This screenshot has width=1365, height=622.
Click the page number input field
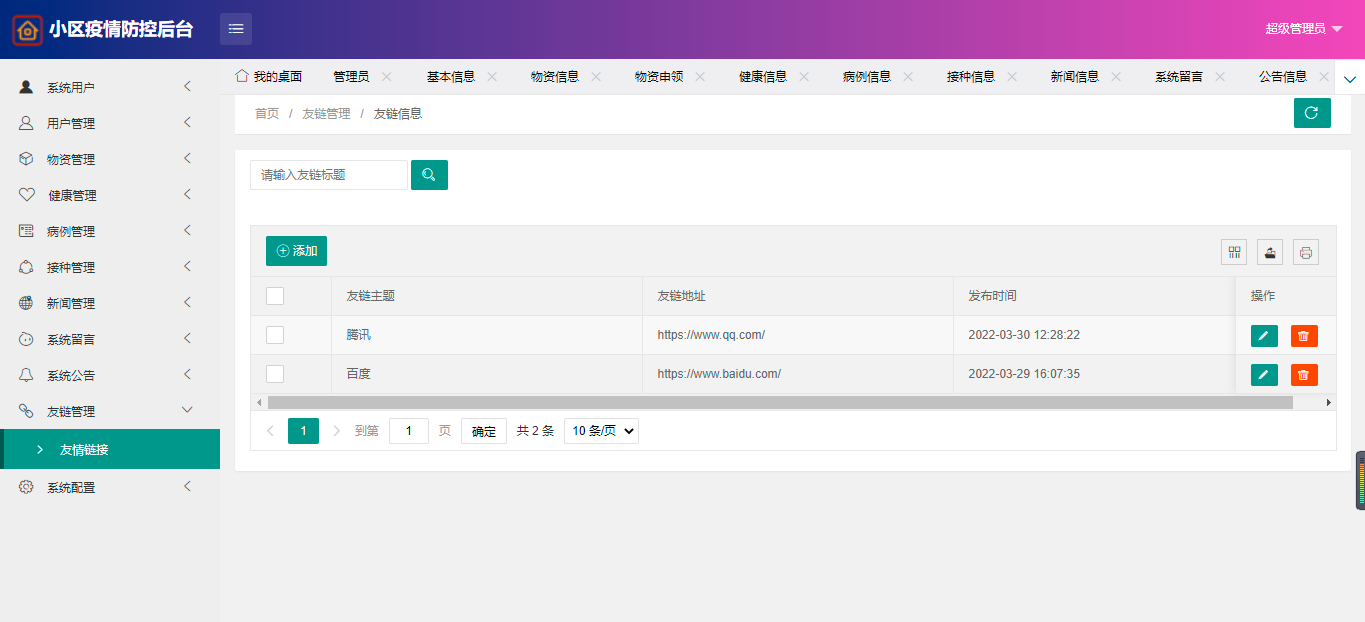(409, 431)
